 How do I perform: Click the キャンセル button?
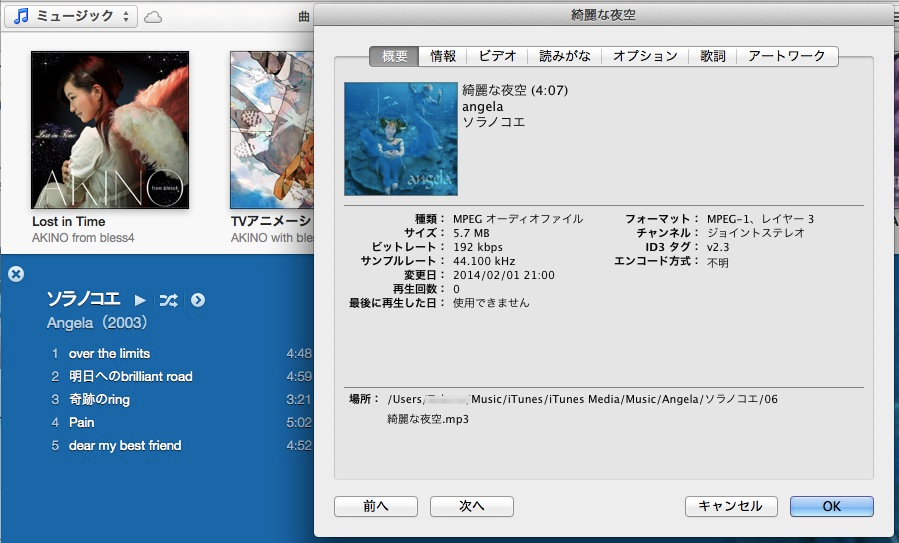[x=731, y=506]
